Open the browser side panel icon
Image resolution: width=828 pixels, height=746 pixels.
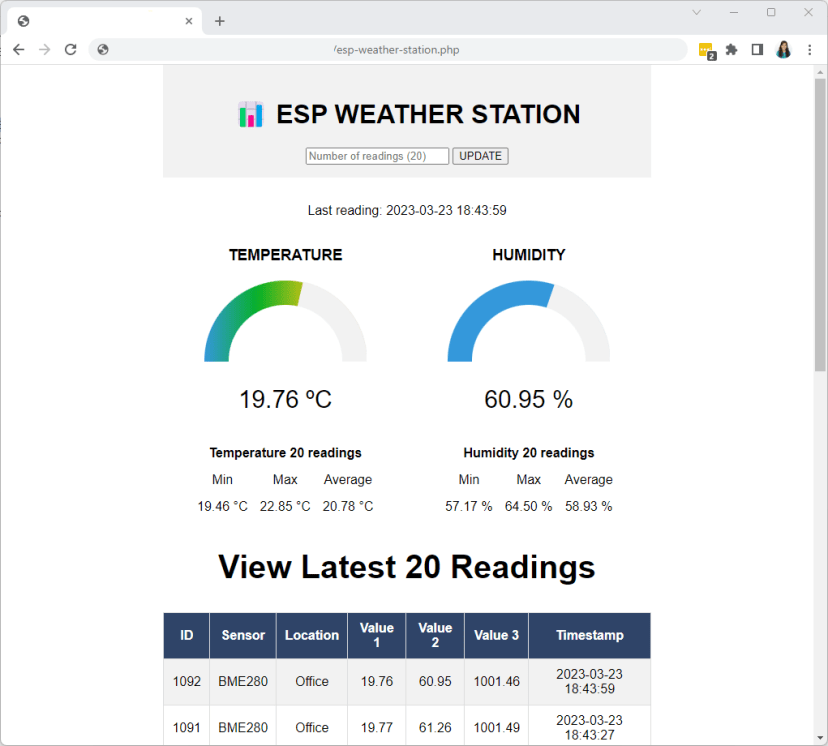click(x=757, y=49)
